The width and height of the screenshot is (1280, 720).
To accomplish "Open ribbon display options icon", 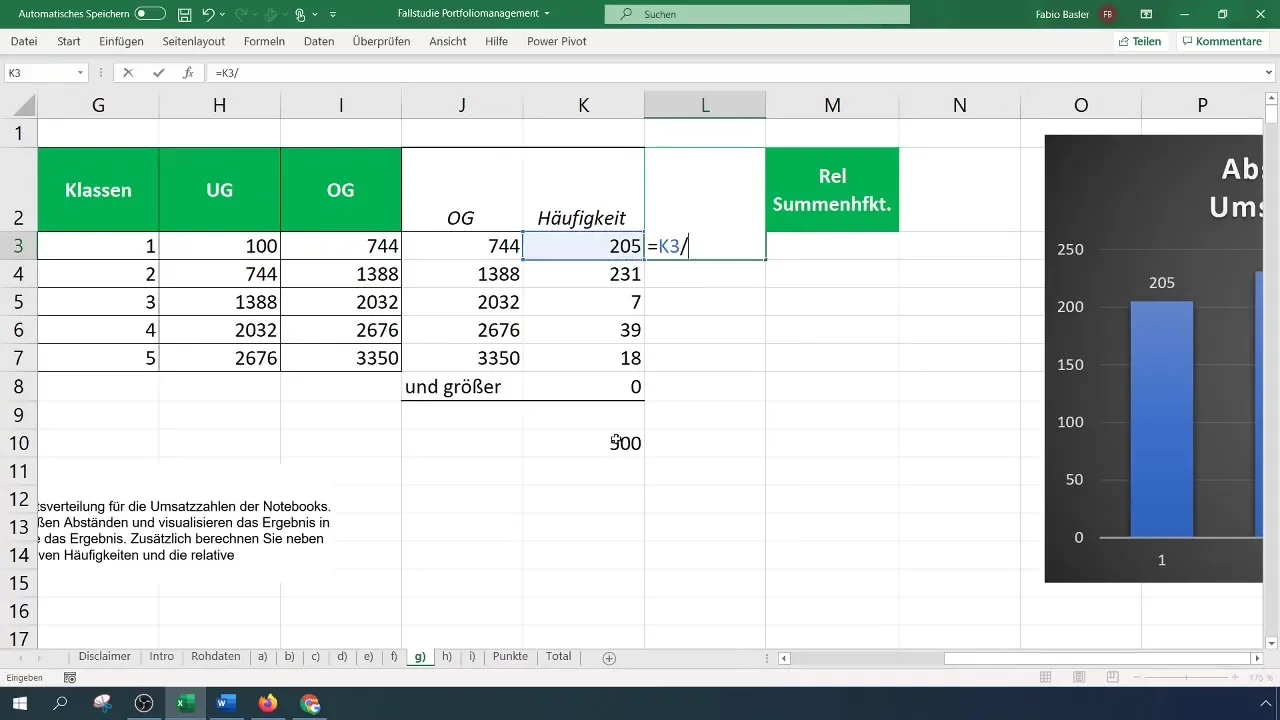I will click(x=1146, y=14).
